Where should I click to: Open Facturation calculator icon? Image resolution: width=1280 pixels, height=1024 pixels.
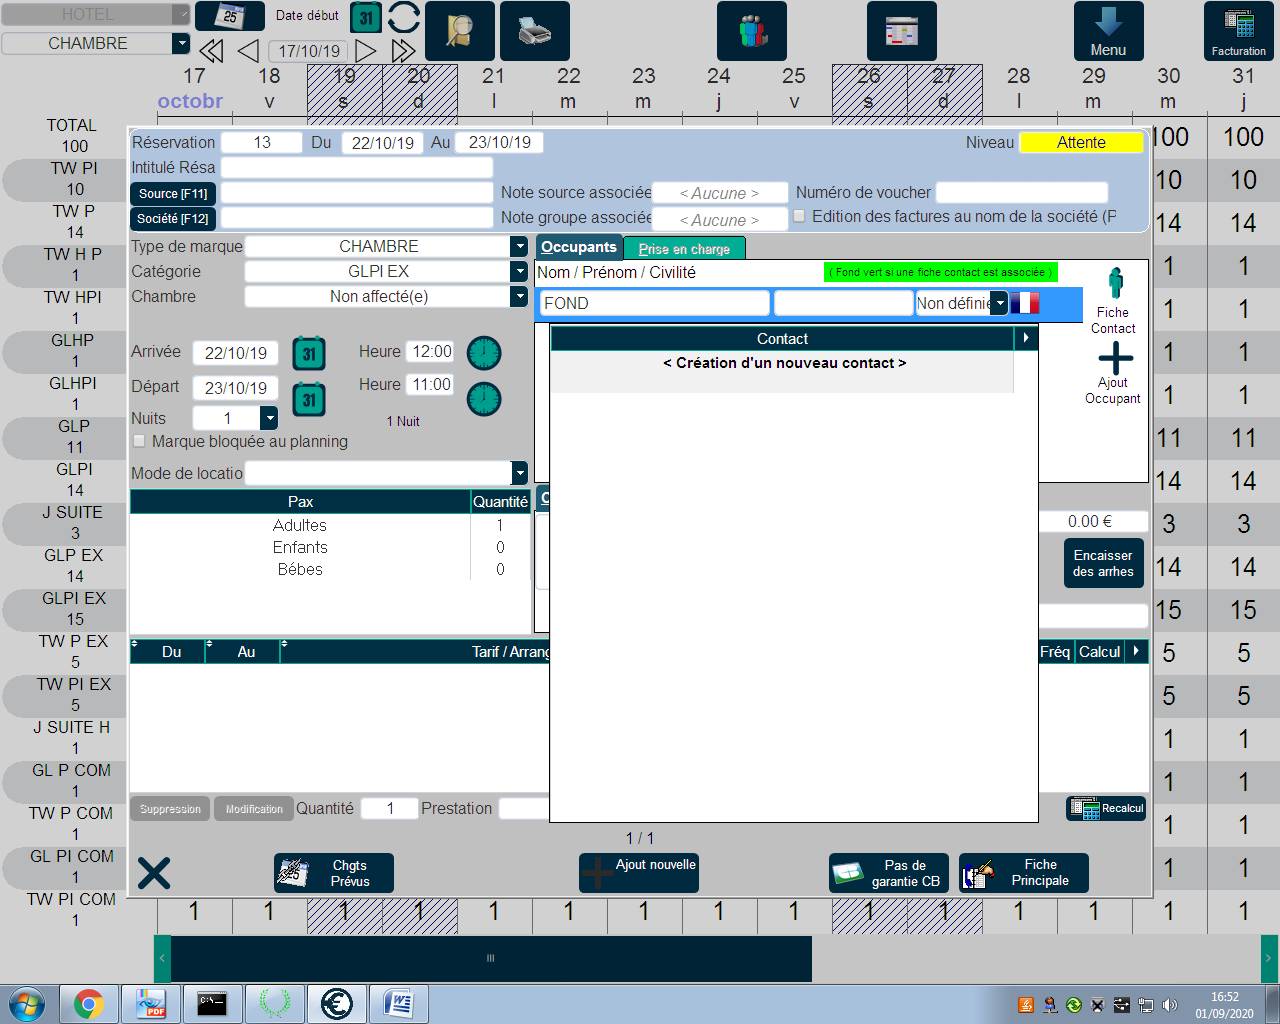point(1238,24)
